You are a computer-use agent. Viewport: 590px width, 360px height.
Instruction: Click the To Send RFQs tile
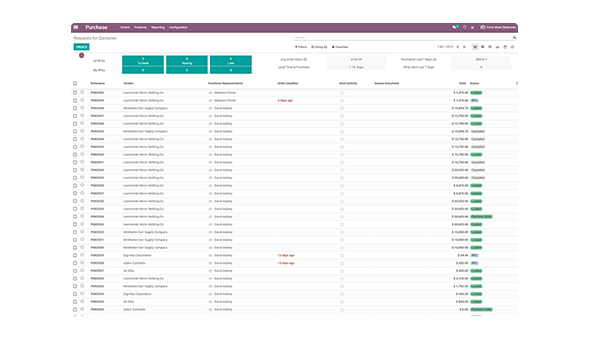pos(143,61)
